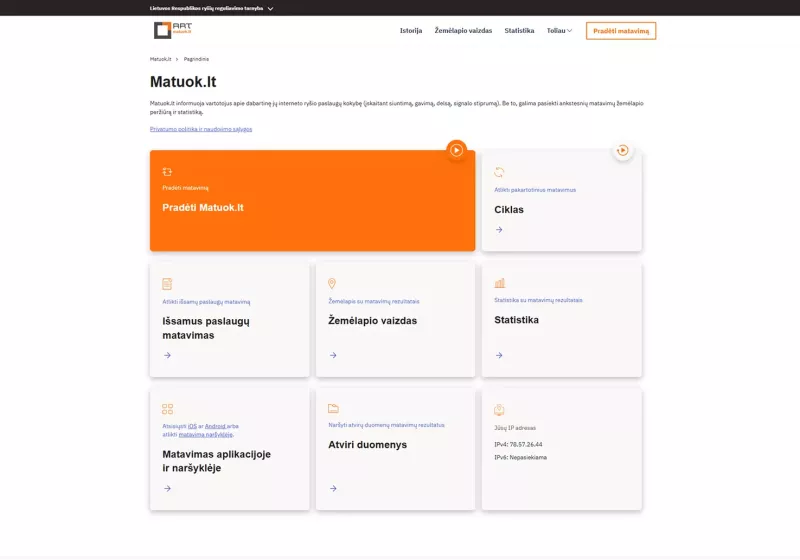800x560 pixels.
Task: Click the arrow under Statistika card title
Action: tap(499, 355)
